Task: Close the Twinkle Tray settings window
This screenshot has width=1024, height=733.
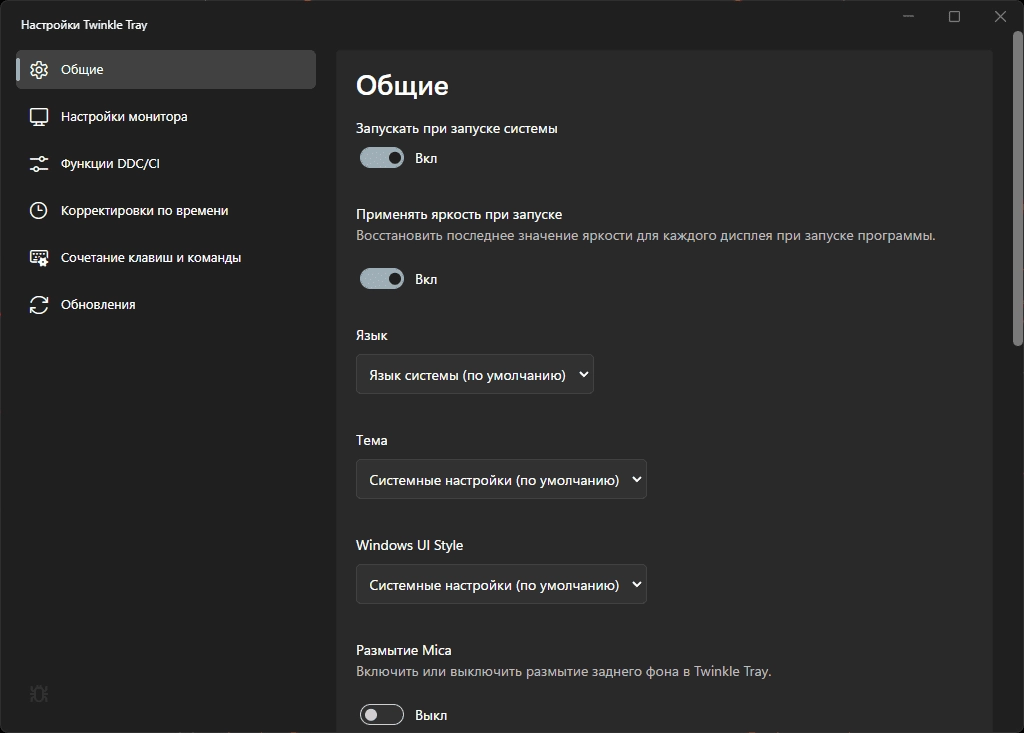Action: coord(1000,16)
